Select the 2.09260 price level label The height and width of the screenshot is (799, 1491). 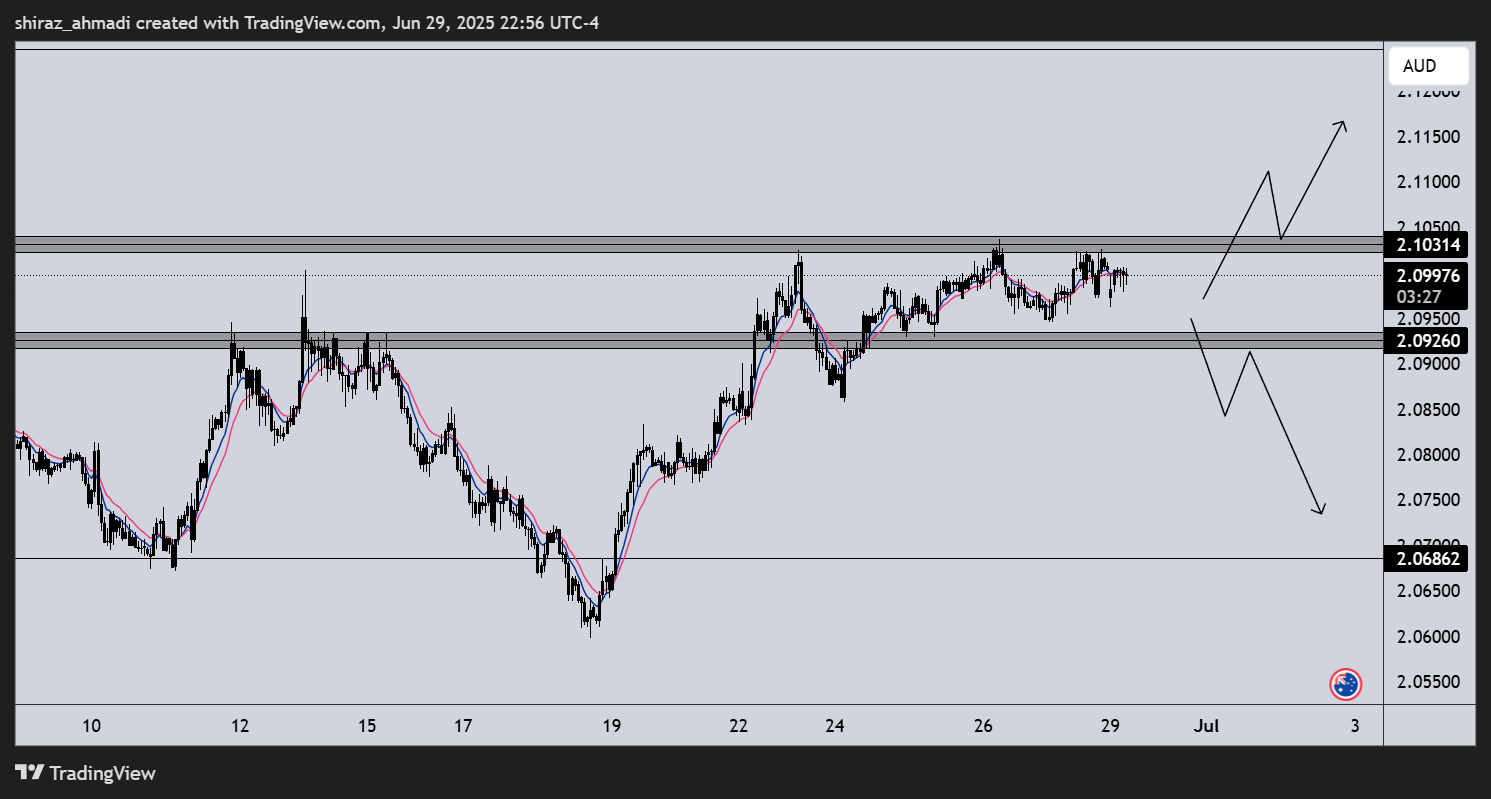tap(1426, 341)
